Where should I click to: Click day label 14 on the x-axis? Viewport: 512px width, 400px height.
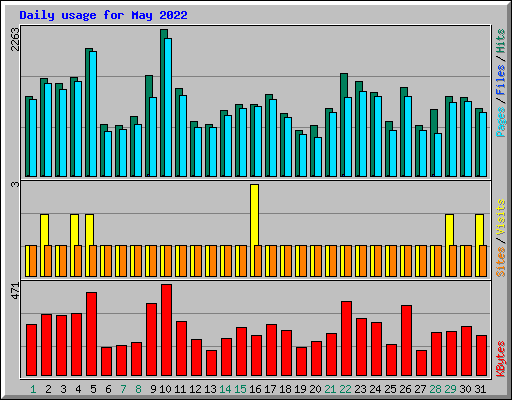coord(225,389)
